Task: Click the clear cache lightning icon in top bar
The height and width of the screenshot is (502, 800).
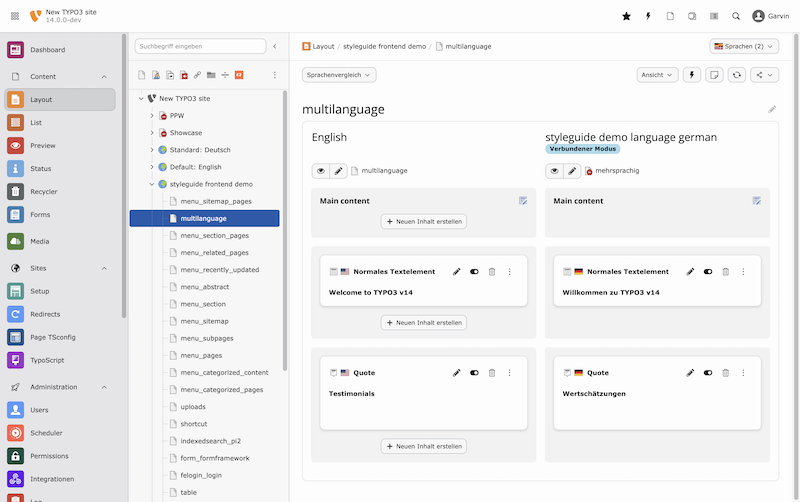Action: coord(648,16)
